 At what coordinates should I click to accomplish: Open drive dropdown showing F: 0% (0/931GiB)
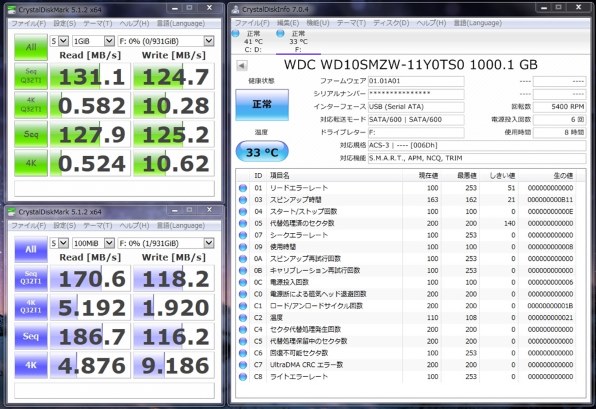click(166, 41)
